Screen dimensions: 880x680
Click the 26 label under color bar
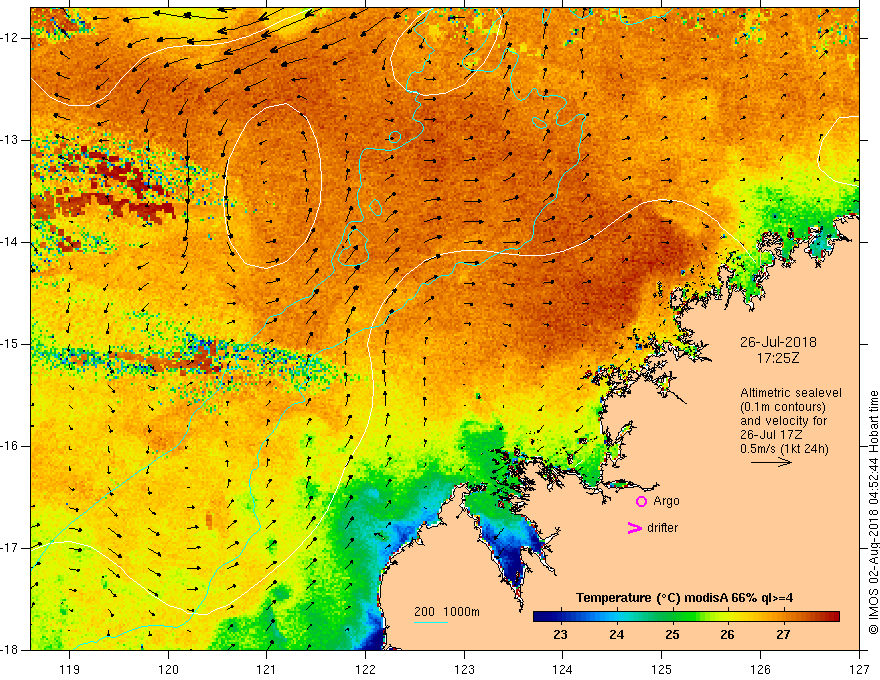(x=727, y=635)
